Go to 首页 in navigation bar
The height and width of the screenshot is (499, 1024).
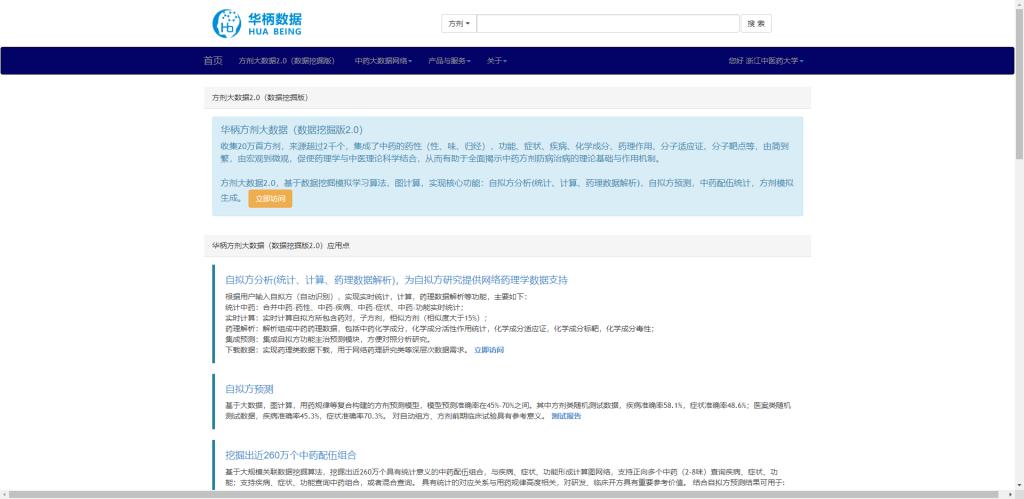(x=213, y=61)
